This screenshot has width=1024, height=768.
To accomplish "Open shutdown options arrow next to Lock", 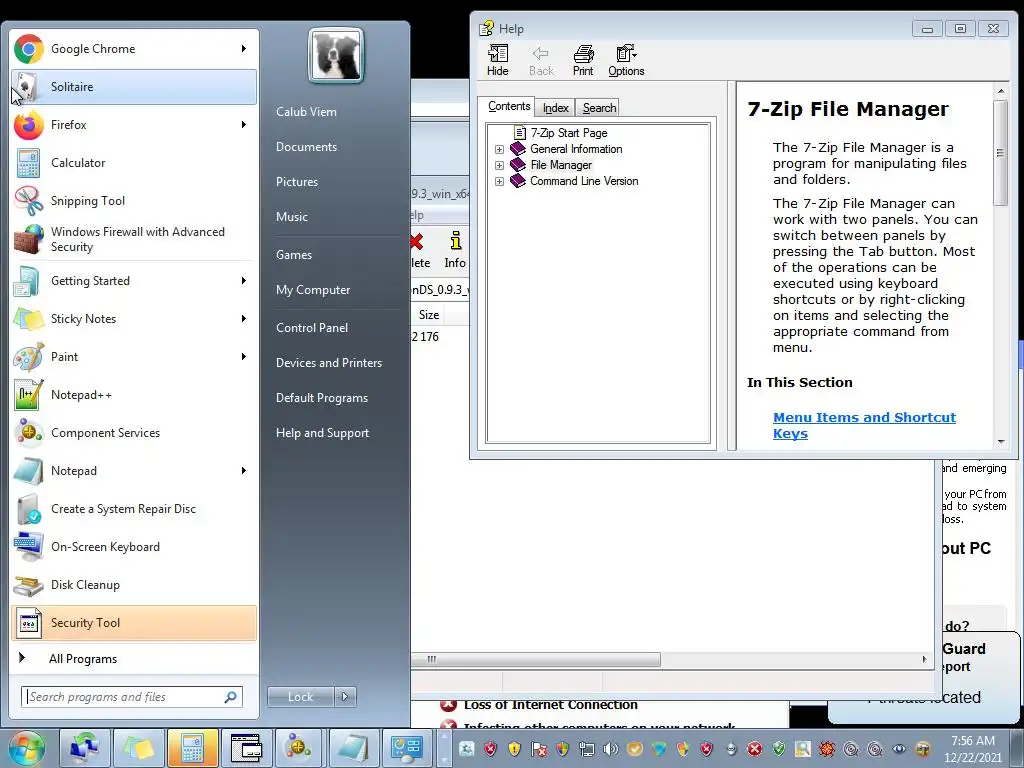I will [x=345, y=697].
